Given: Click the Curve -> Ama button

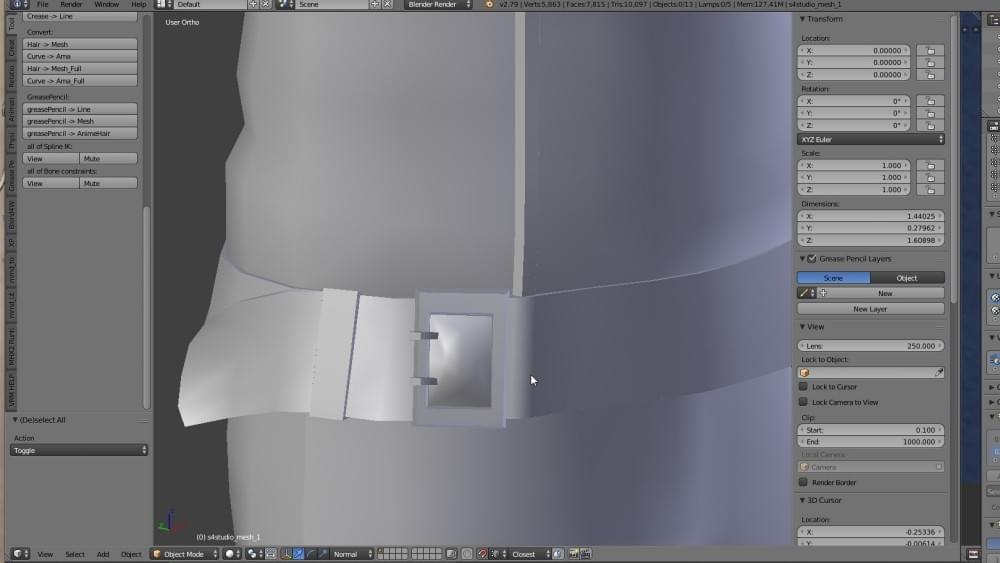Looking at the screenshot, I should coord(80,56).
